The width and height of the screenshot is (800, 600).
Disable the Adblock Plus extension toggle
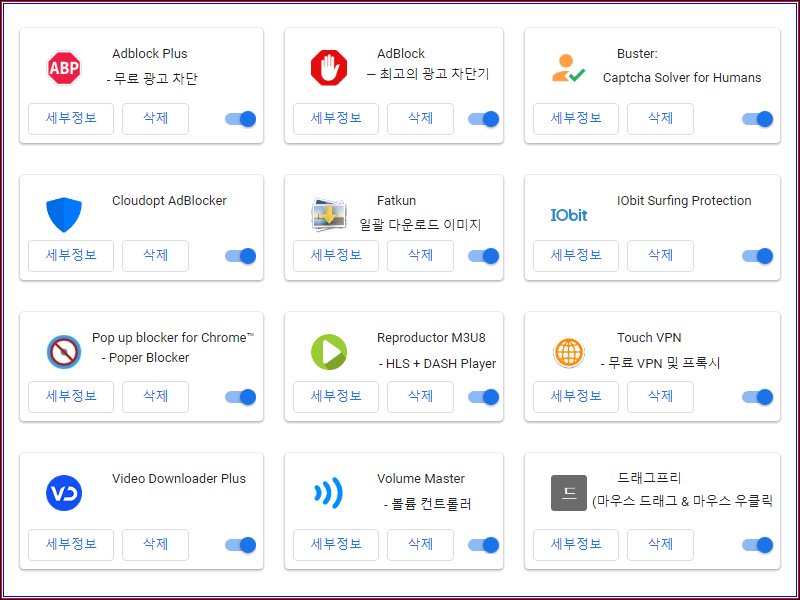(241, 119)
